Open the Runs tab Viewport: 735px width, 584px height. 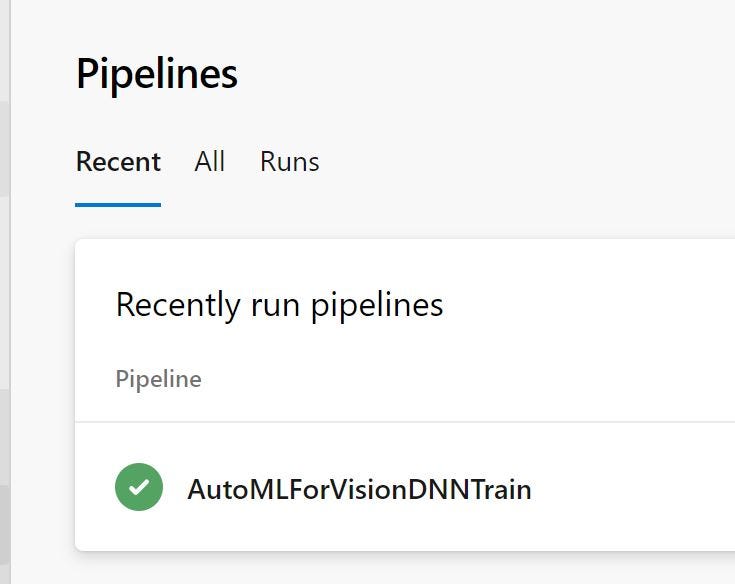[289, 162]
